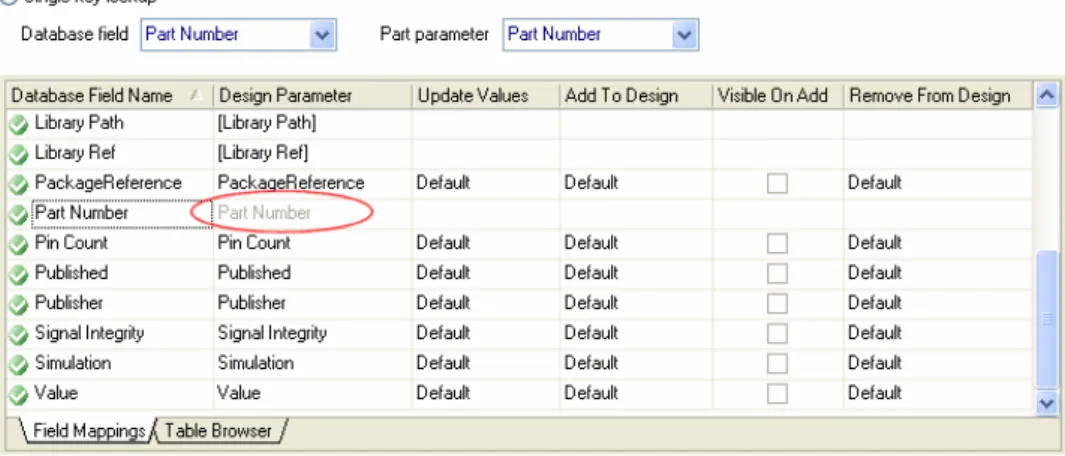Image resolution: width=1065 pixels, height=456 pixels.
Task: Click Add To Design Default cell for Simulation
Action: point(636,364)
